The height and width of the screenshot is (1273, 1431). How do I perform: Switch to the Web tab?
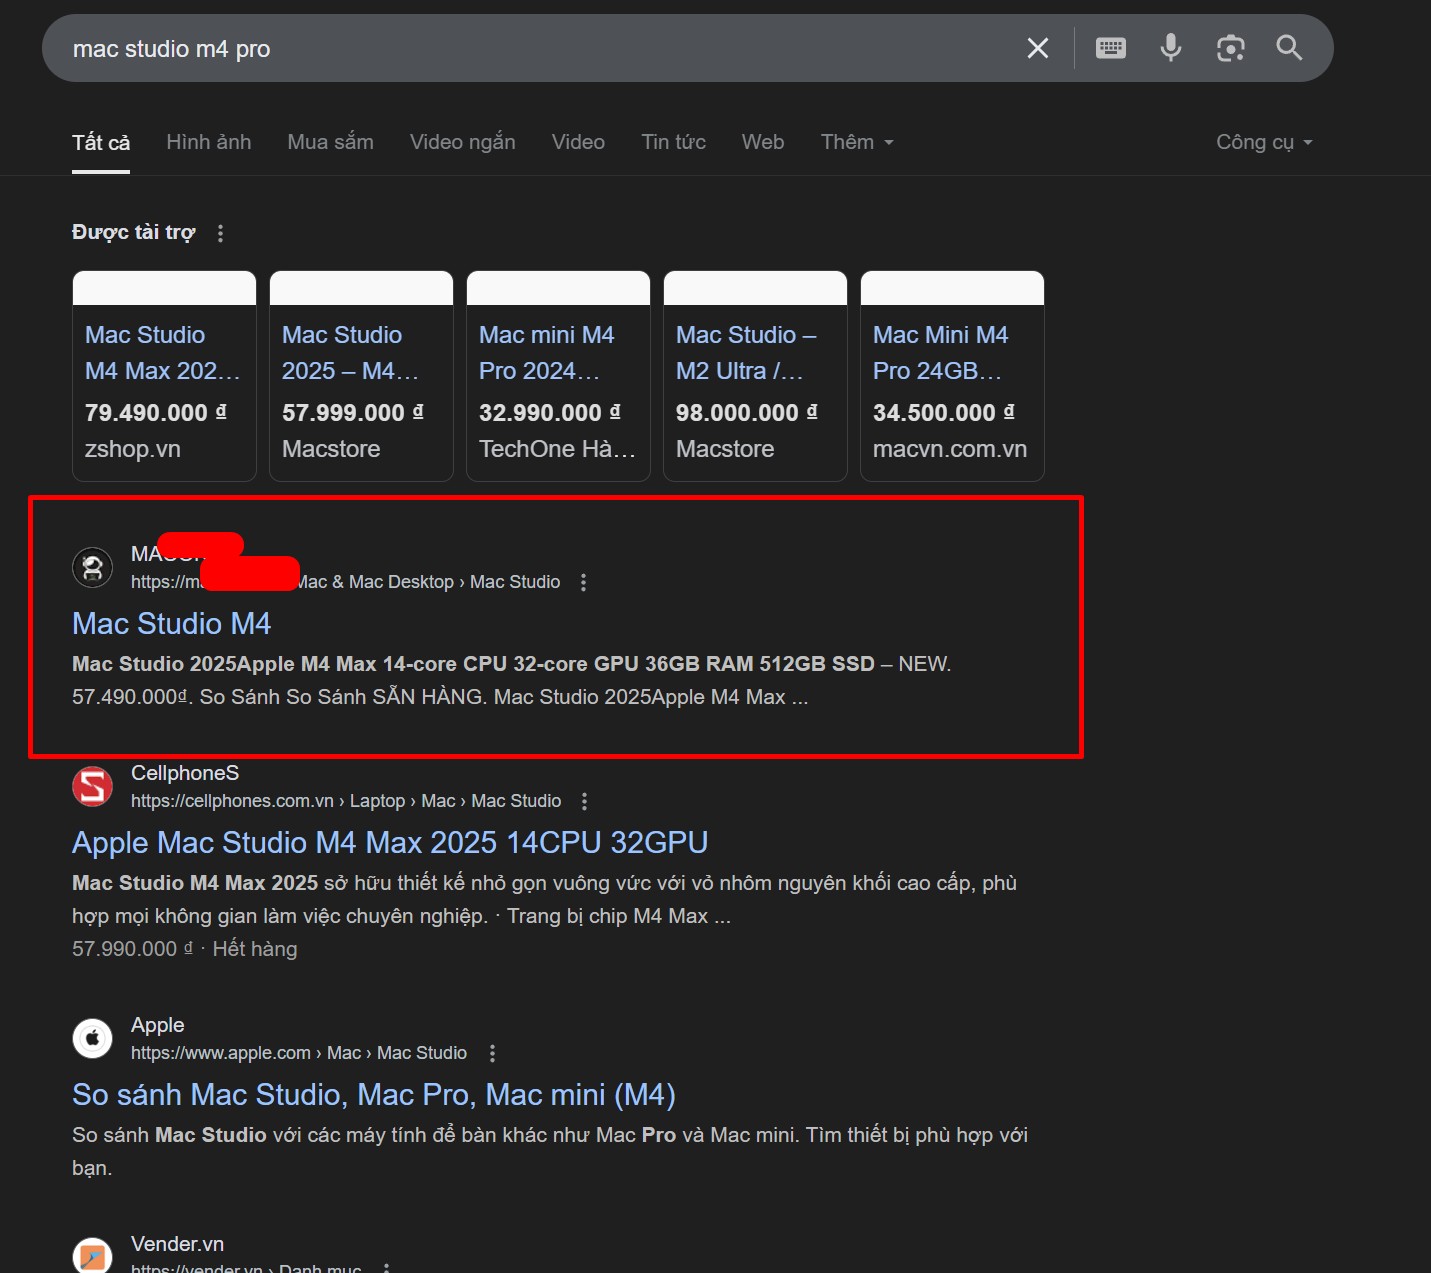763,142
